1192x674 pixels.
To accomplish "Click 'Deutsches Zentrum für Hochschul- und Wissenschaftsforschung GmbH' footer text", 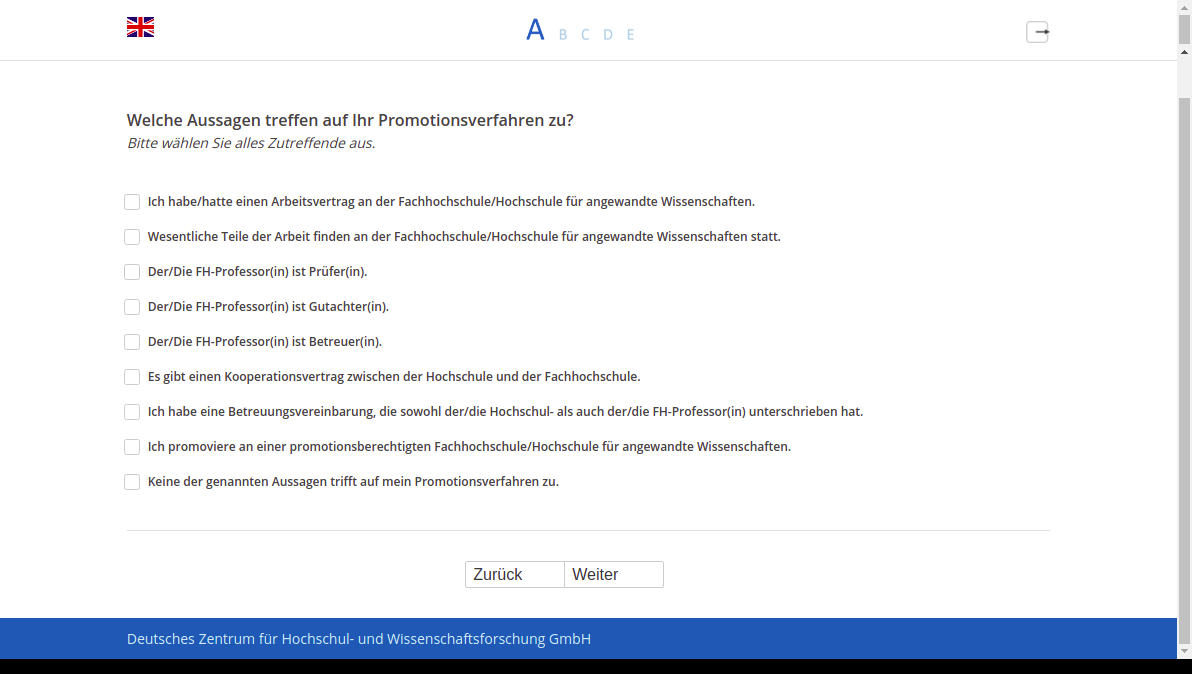I will coord(359,639).
